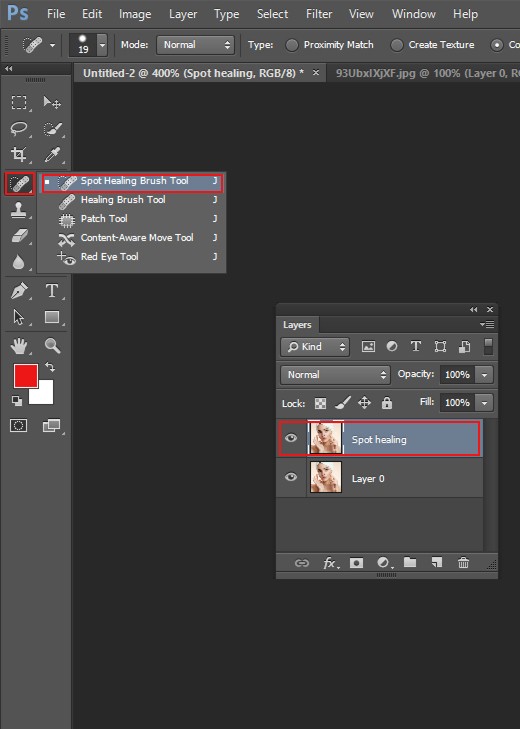Open the Opacity slider dropdown arrow
The image size is (520, 729).
pos(484,375)
